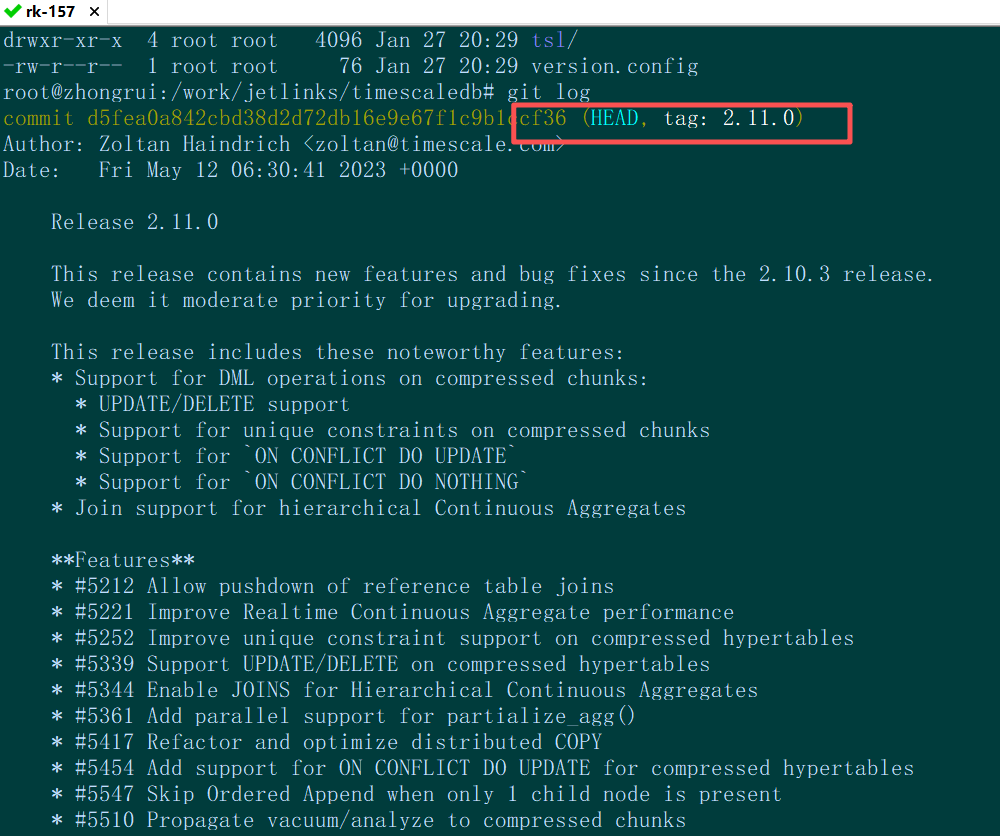Click 'This release includes these noteworthy features' line
Viewport: 1000px width, 836px height.
(337, 352)
